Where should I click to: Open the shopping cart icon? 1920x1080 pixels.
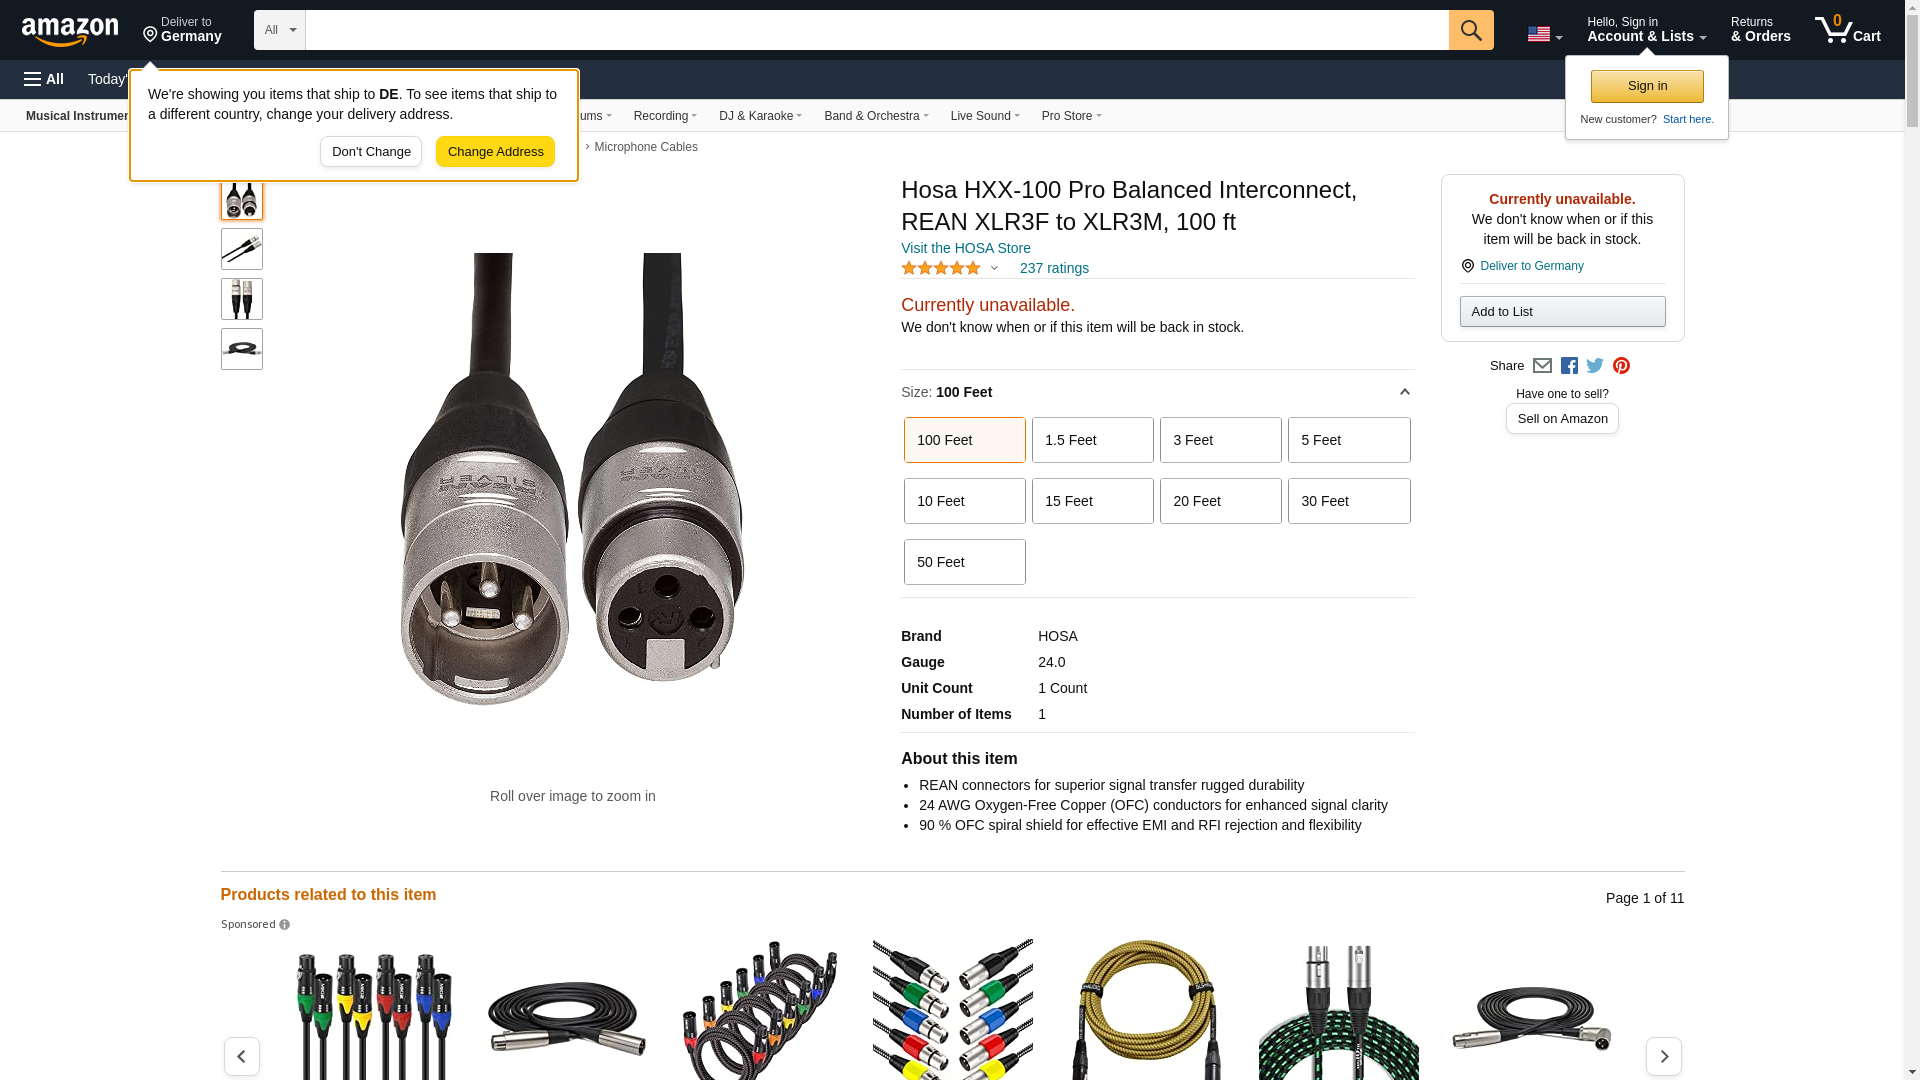[1847, 29]
